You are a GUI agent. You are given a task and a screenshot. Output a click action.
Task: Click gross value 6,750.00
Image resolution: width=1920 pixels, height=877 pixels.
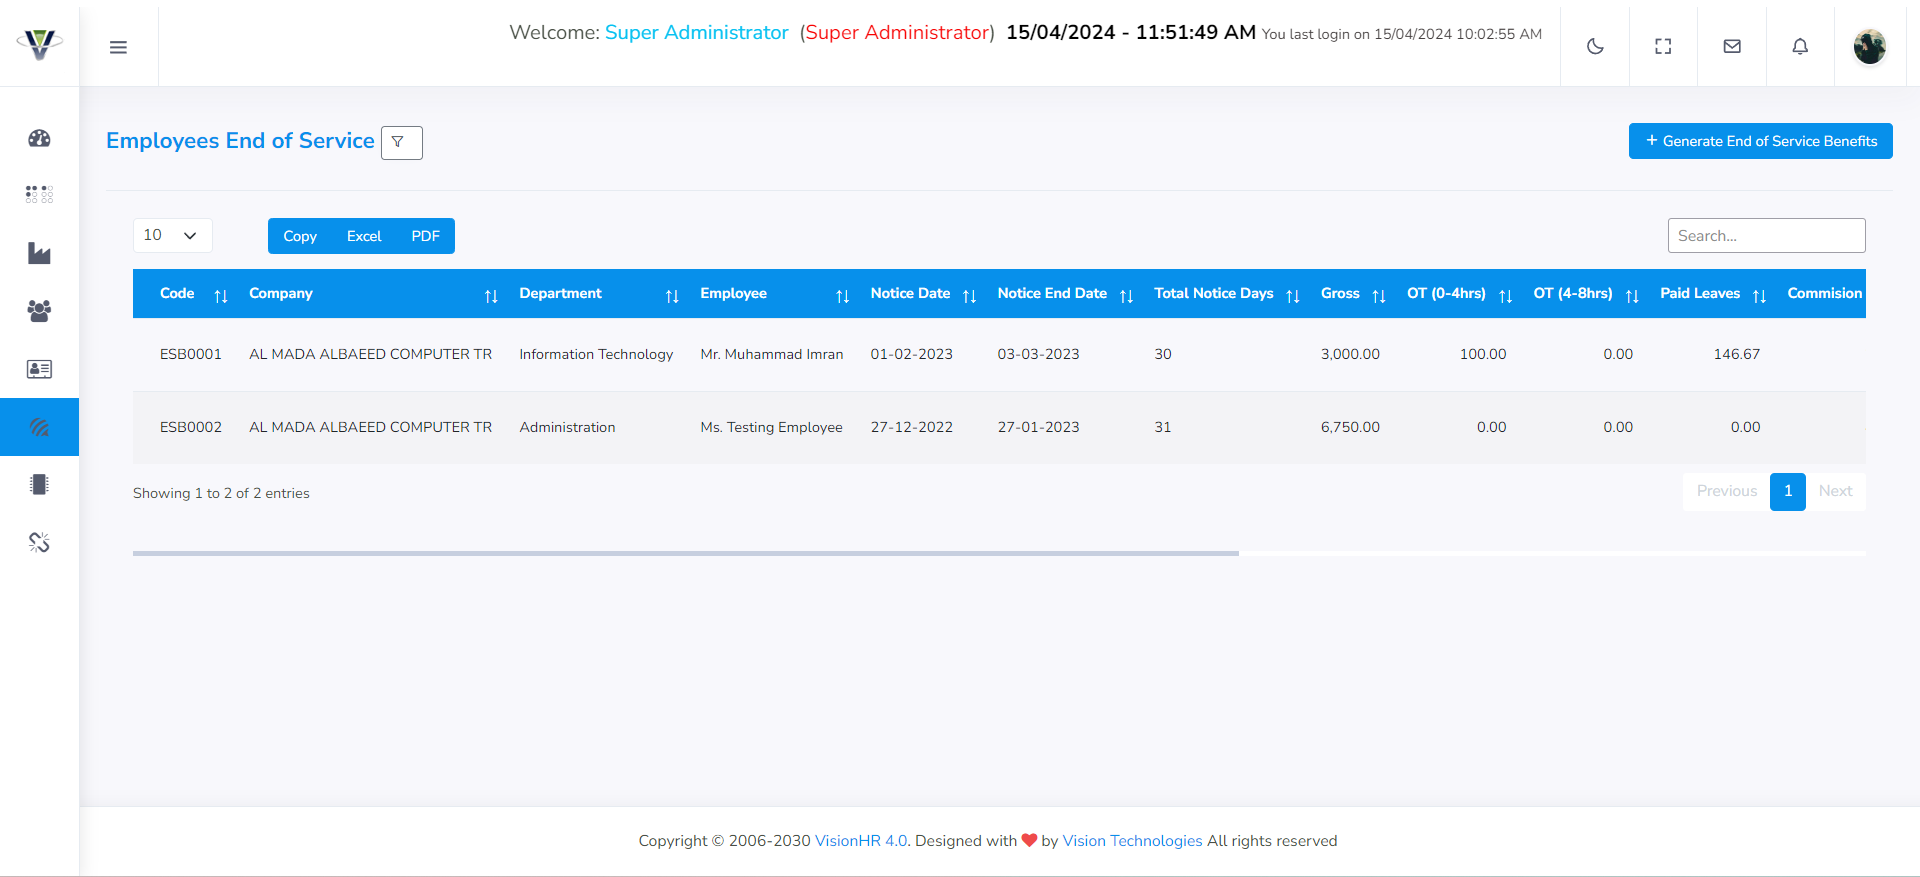point(1350,427)
